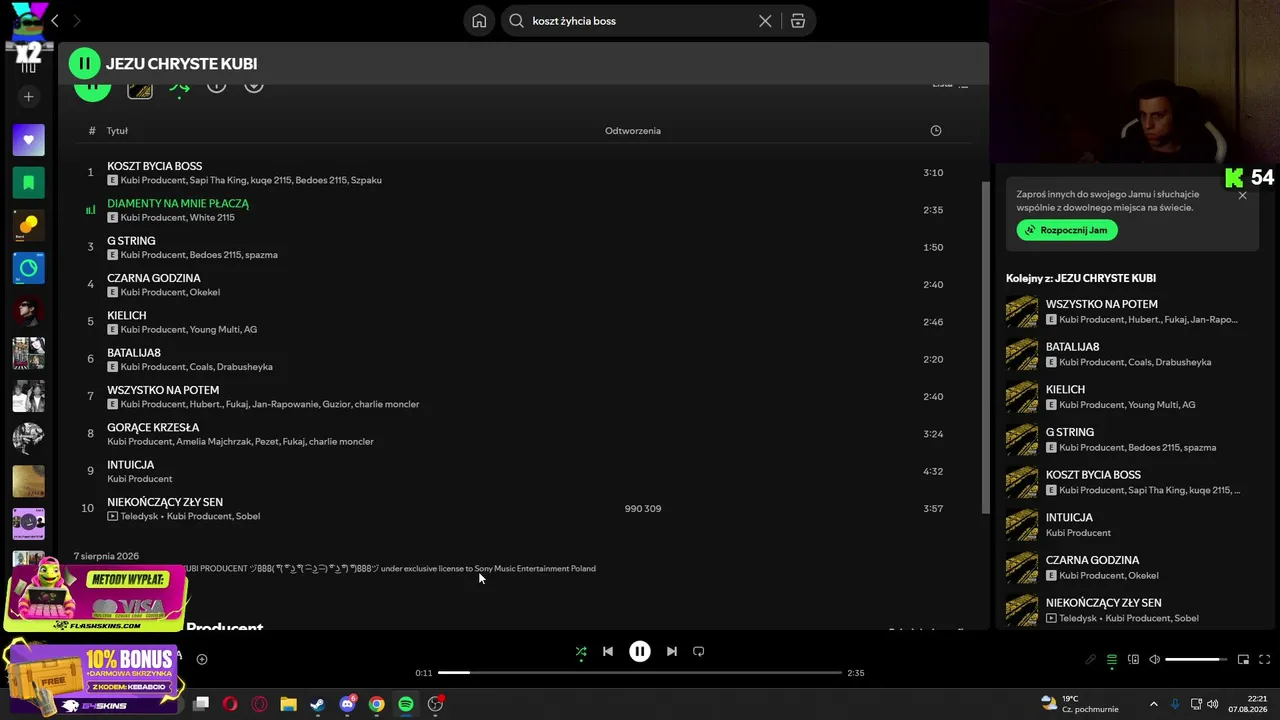Open artist Amelia Majchrzak link
The width and height of the screenshot is (1280, 720).
tap(214, 441)
